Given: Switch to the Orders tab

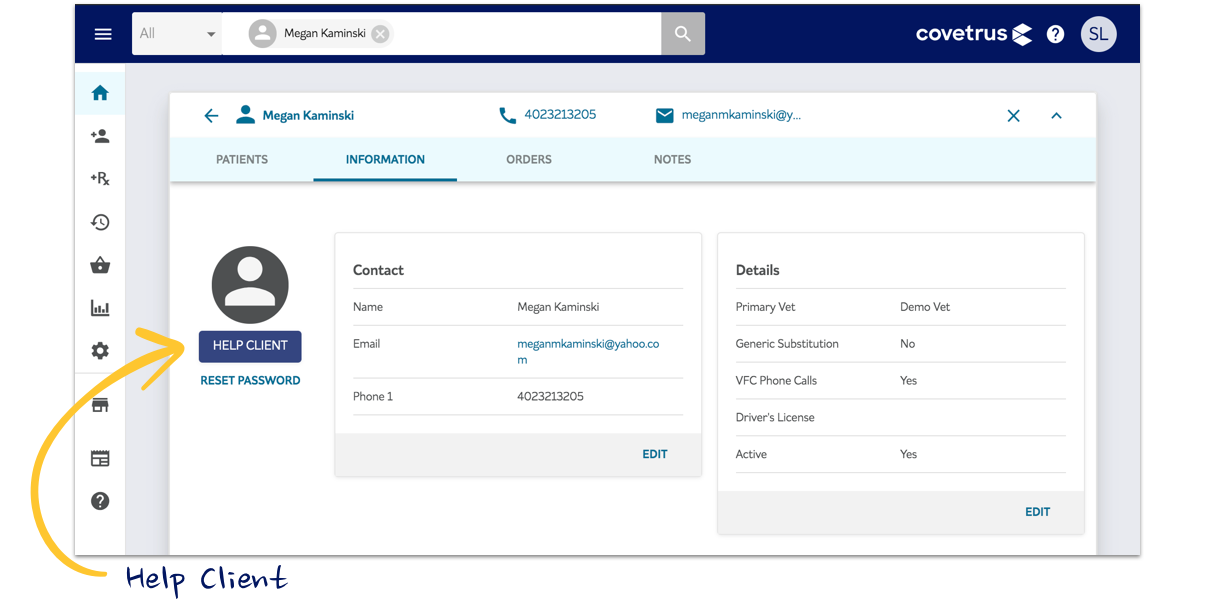Looking at the screenshot, I should 529,160.
